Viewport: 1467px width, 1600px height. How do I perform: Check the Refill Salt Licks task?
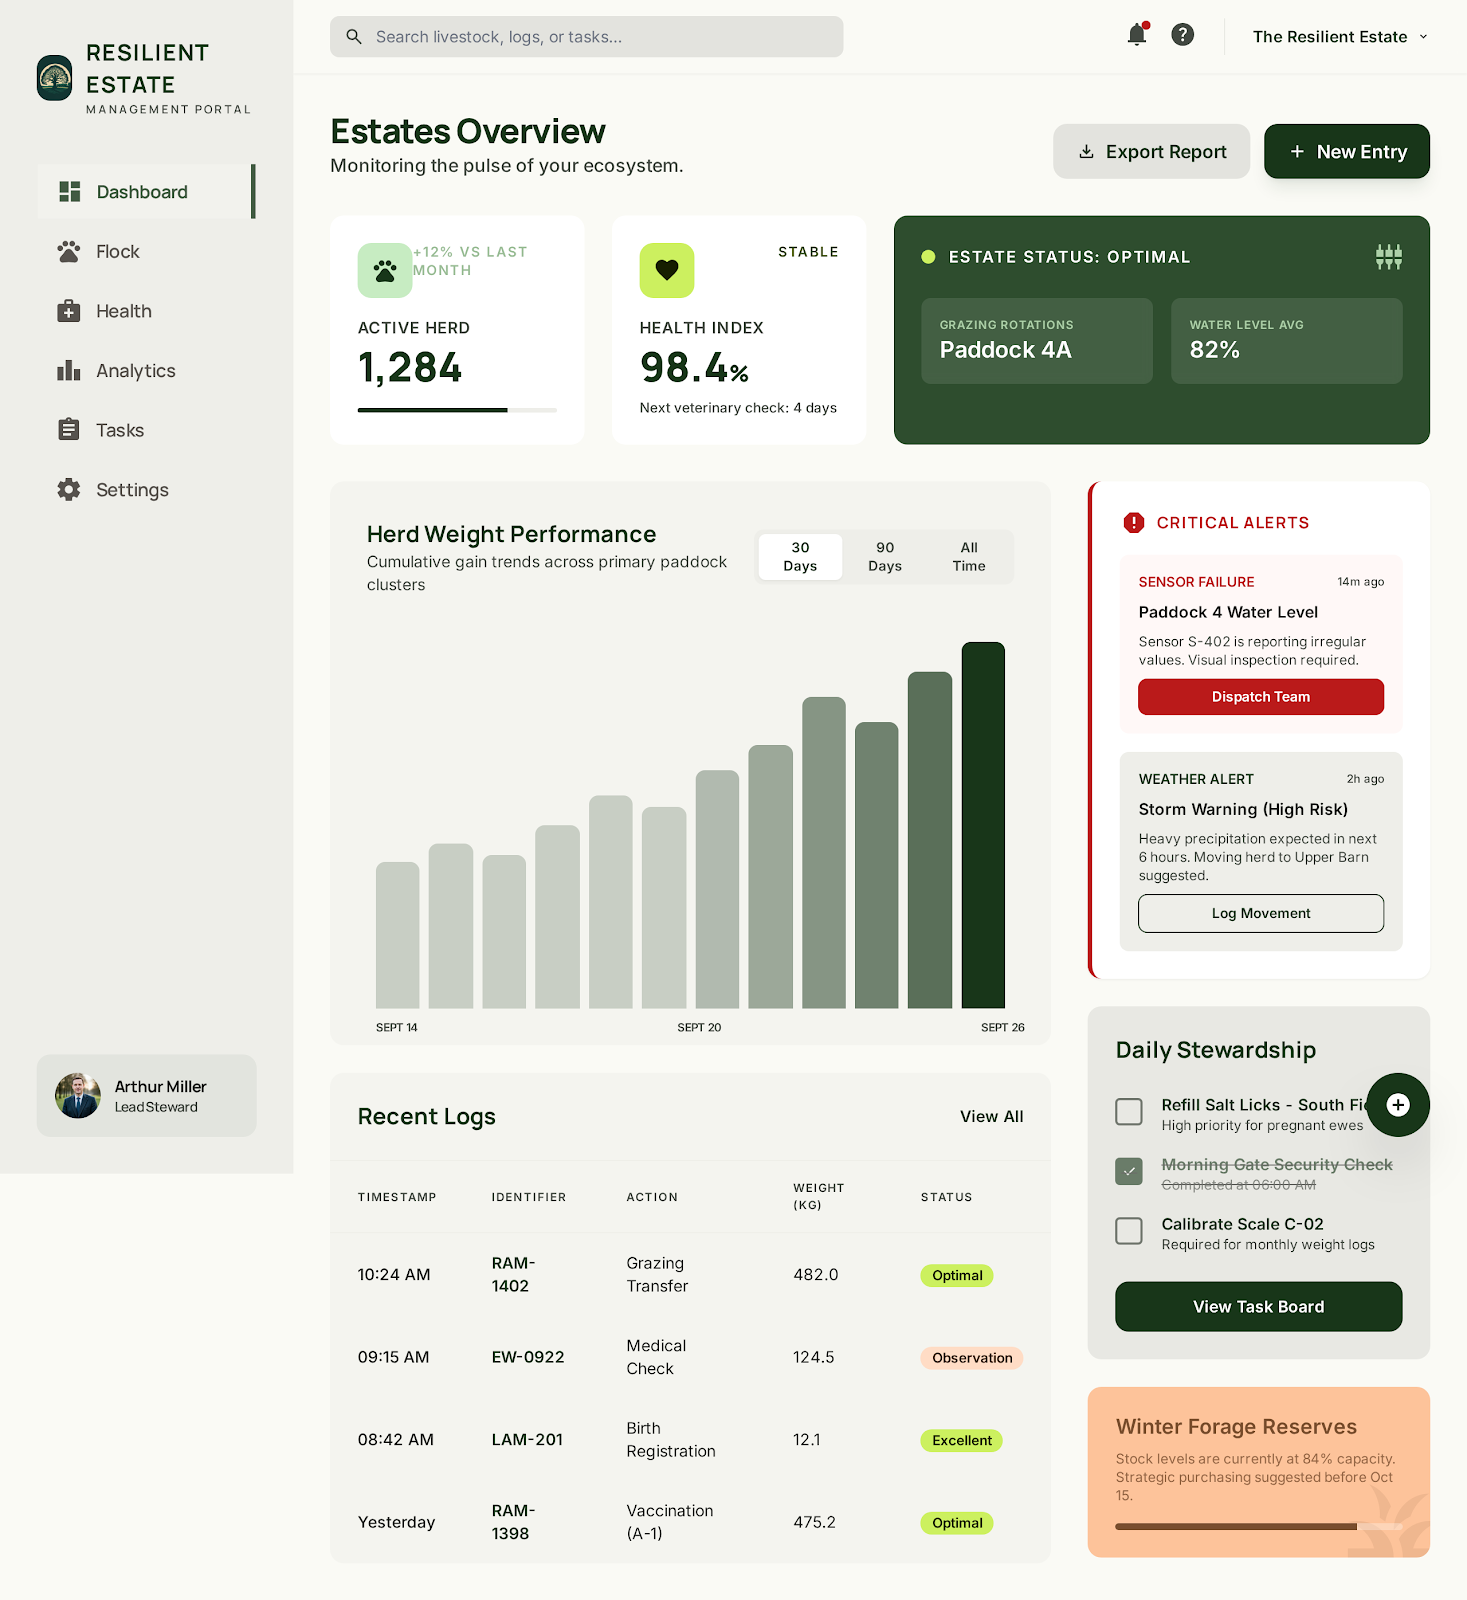click(x=1129, y=1111)
